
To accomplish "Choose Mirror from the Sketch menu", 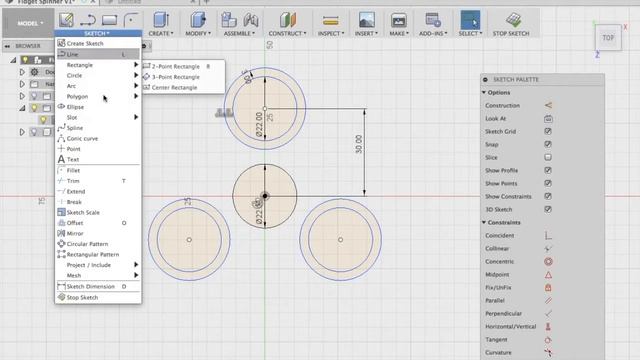I will tap(98, 233).
